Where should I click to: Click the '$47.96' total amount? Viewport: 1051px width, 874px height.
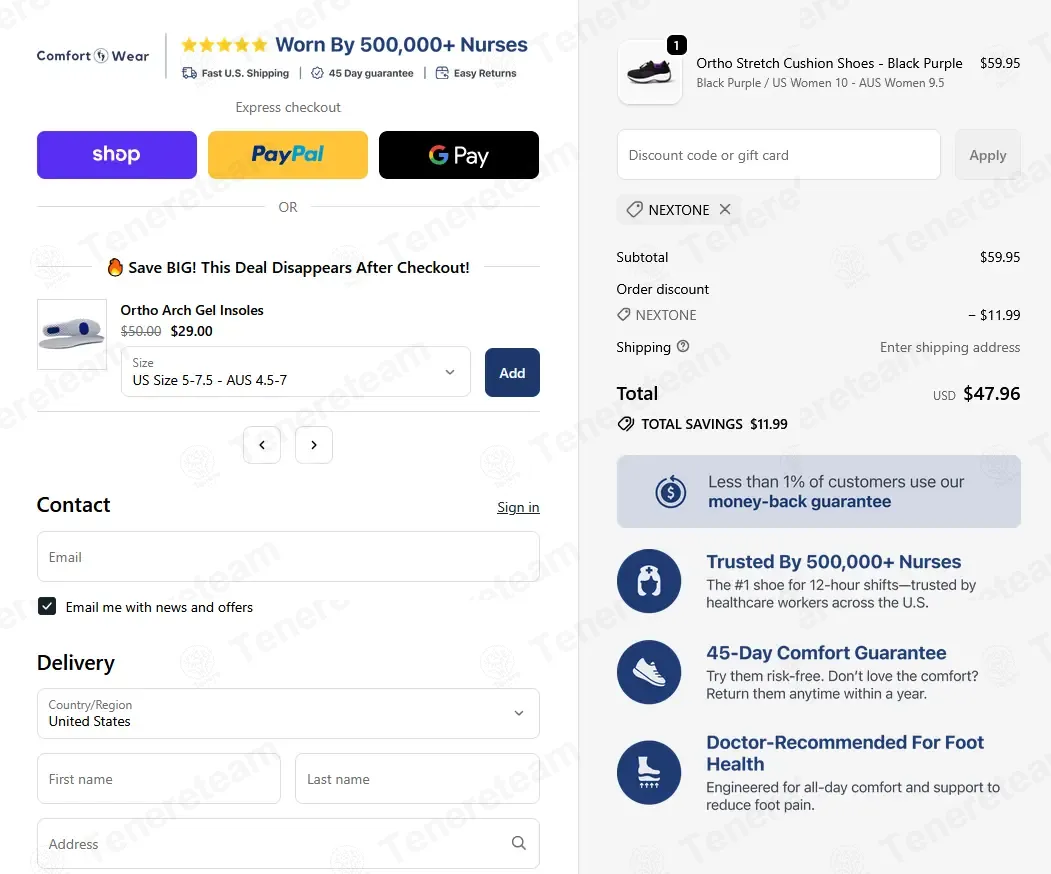click(991, 393)
